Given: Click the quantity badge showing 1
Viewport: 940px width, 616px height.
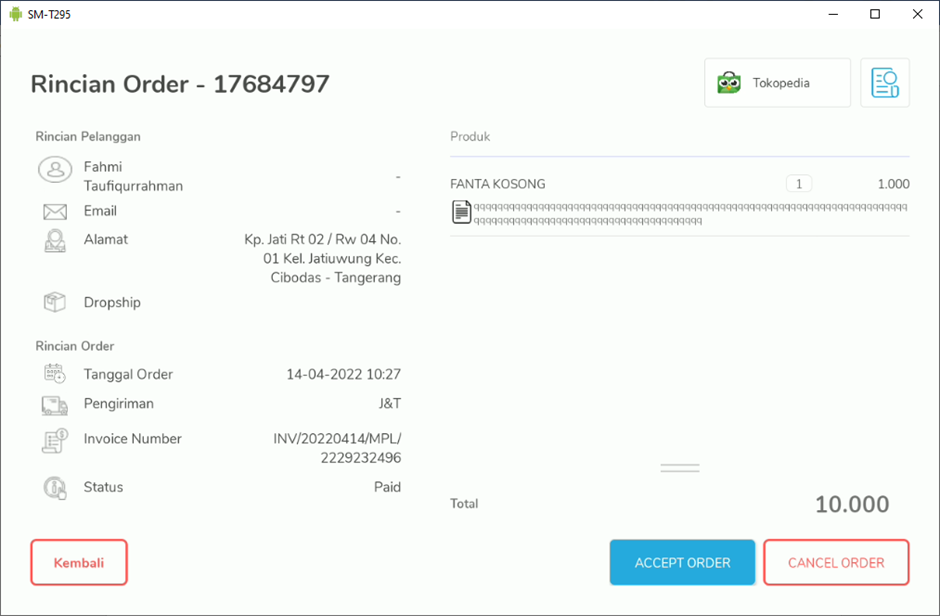Looking at the screenshot, I should click(x=798, y=184).
